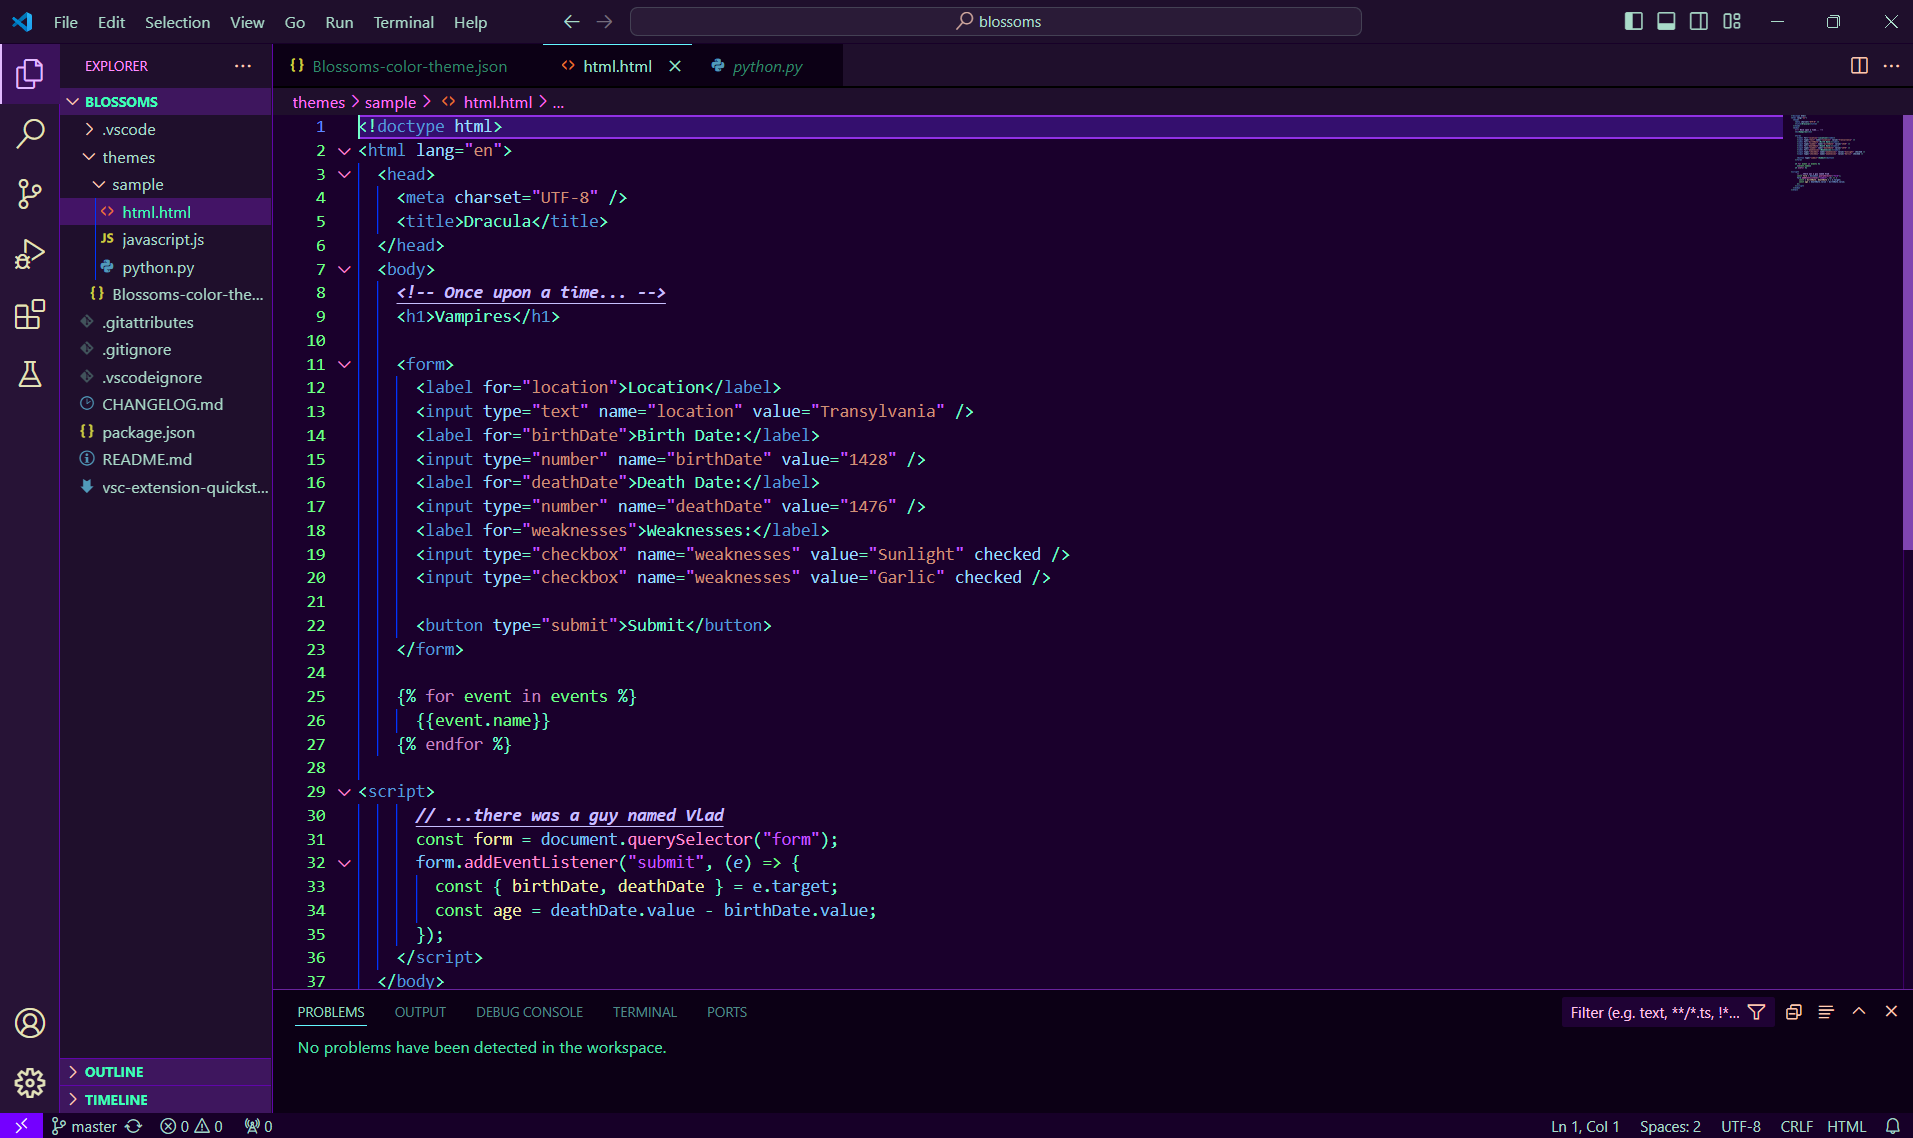The height and width of the screenshot is (1138, 1913).
Task: Close the bottom panel
Action: point(1891,1012)
